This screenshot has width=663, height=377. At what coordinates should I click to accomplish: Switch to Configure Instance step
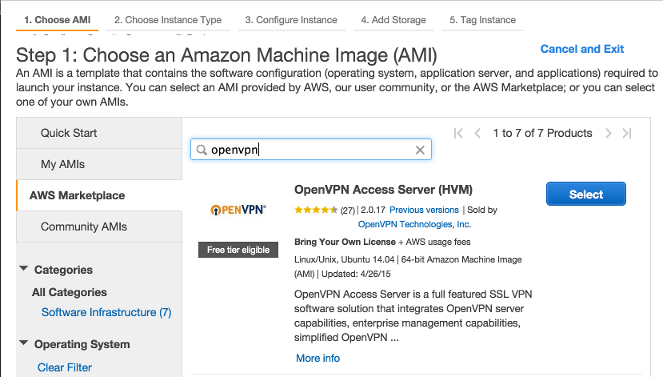click(291, 20)
